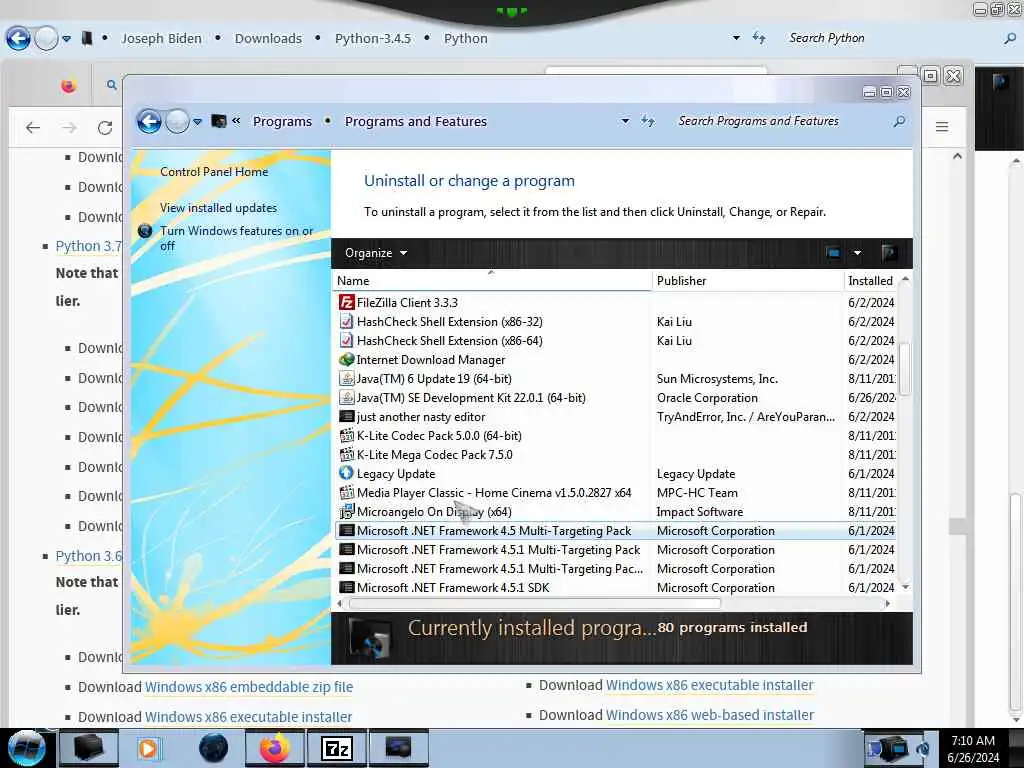Click the scroll down arrow of program list
The height and width of the screenshot is (768, 1024).
pyautogui.click(x=905, y=587)
